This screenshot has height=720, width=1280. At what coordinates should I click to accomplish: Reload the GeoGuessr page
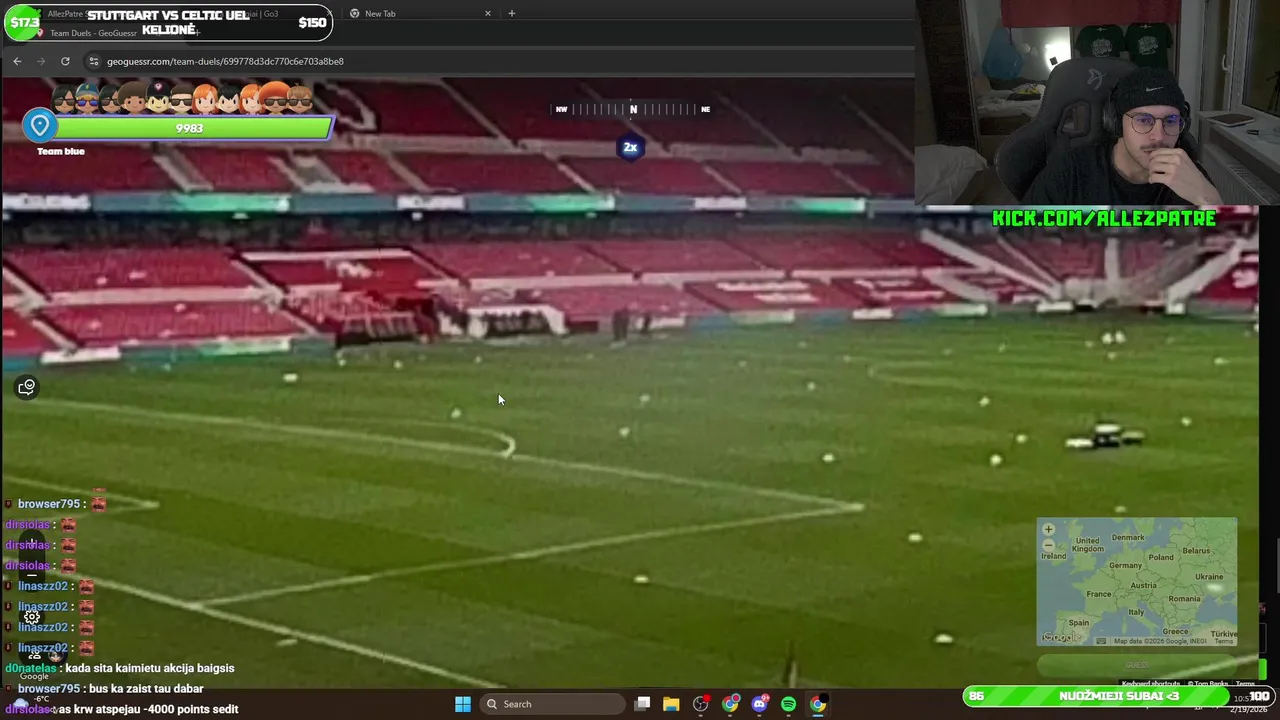(65, 61)
